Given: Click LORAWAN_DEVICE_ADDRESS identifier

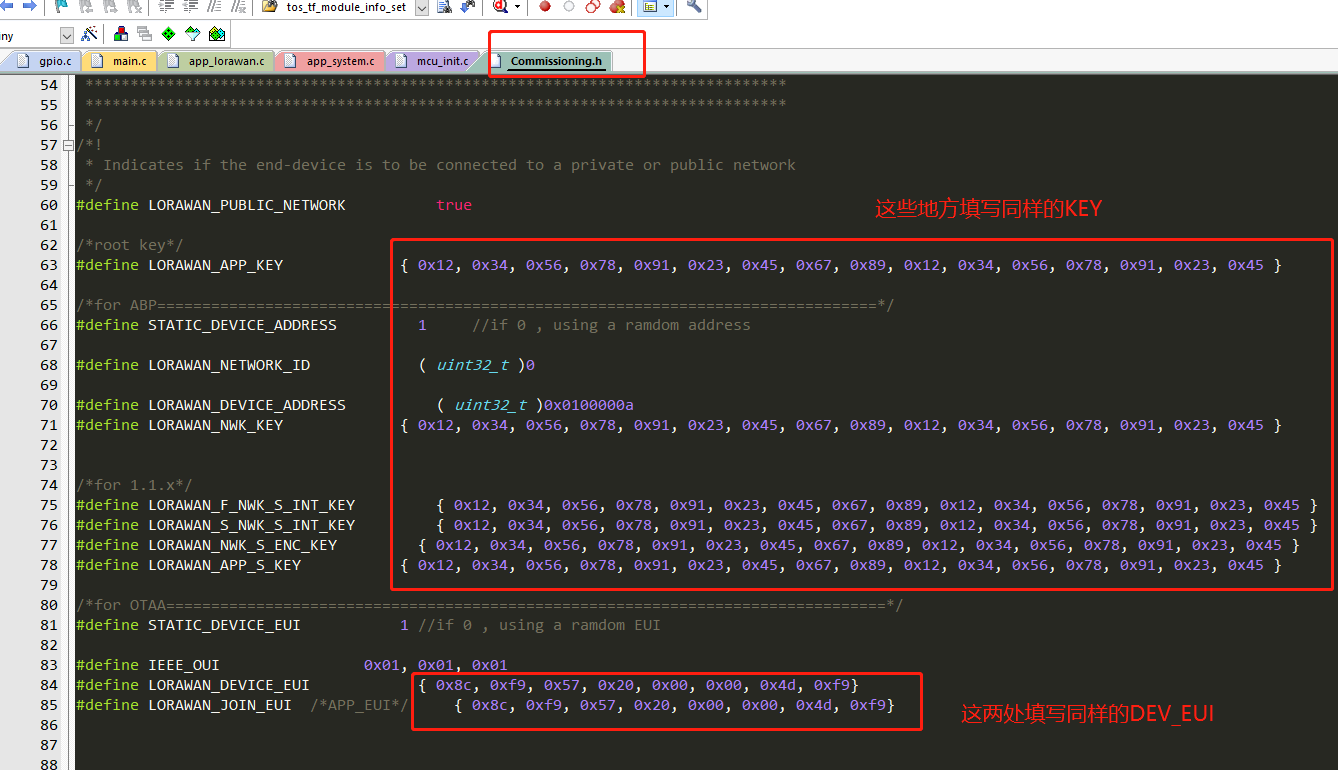Looking at the screenshot, I should click(x=247, y=405).
